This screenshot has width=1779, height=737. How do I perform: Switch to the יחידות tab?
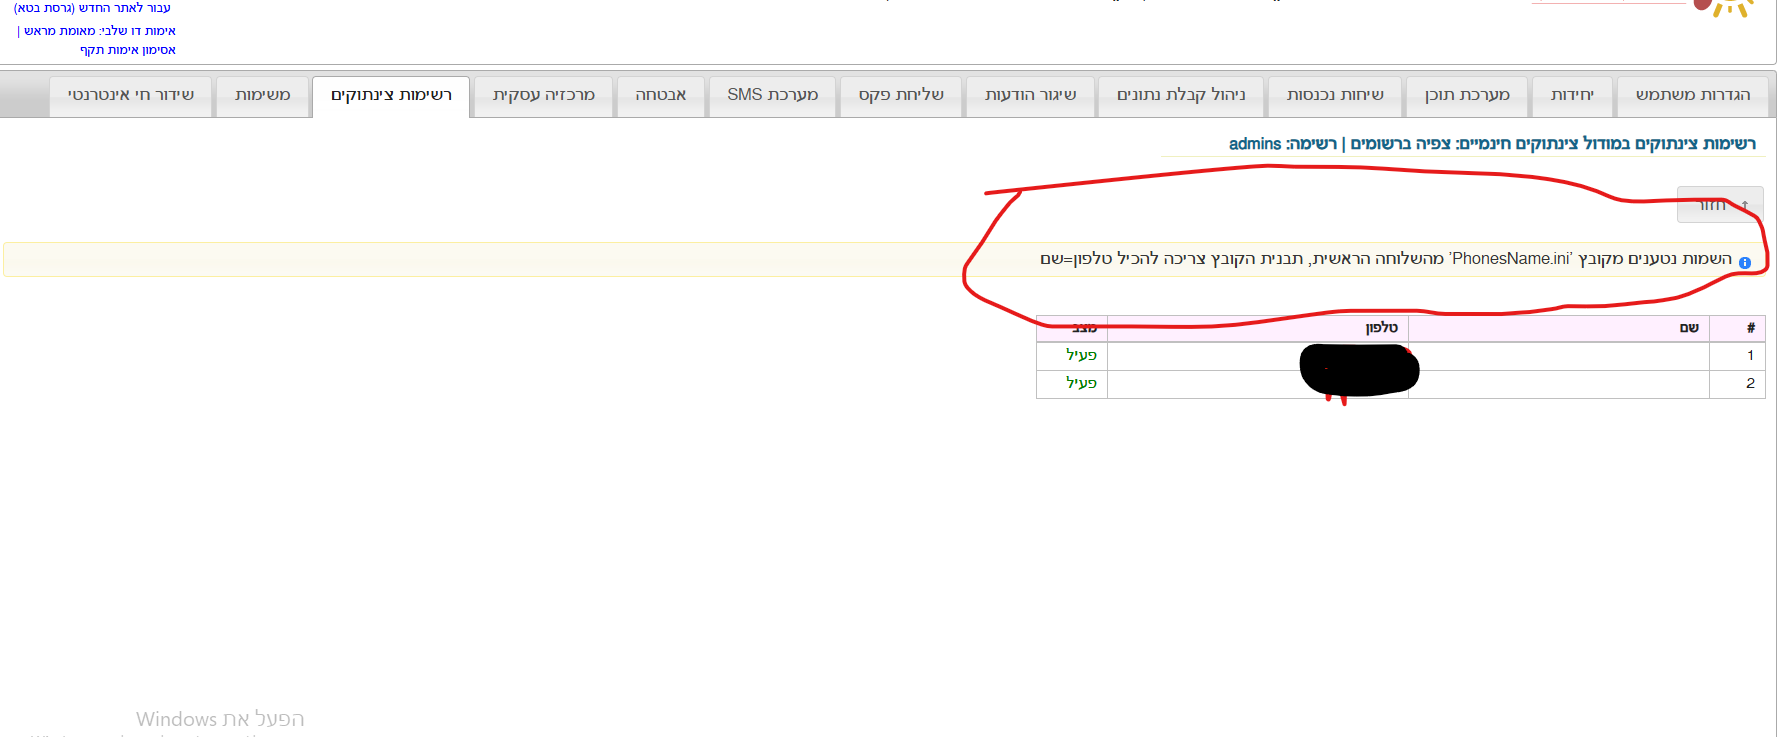pyautogui.click(x=1571, y=95)
